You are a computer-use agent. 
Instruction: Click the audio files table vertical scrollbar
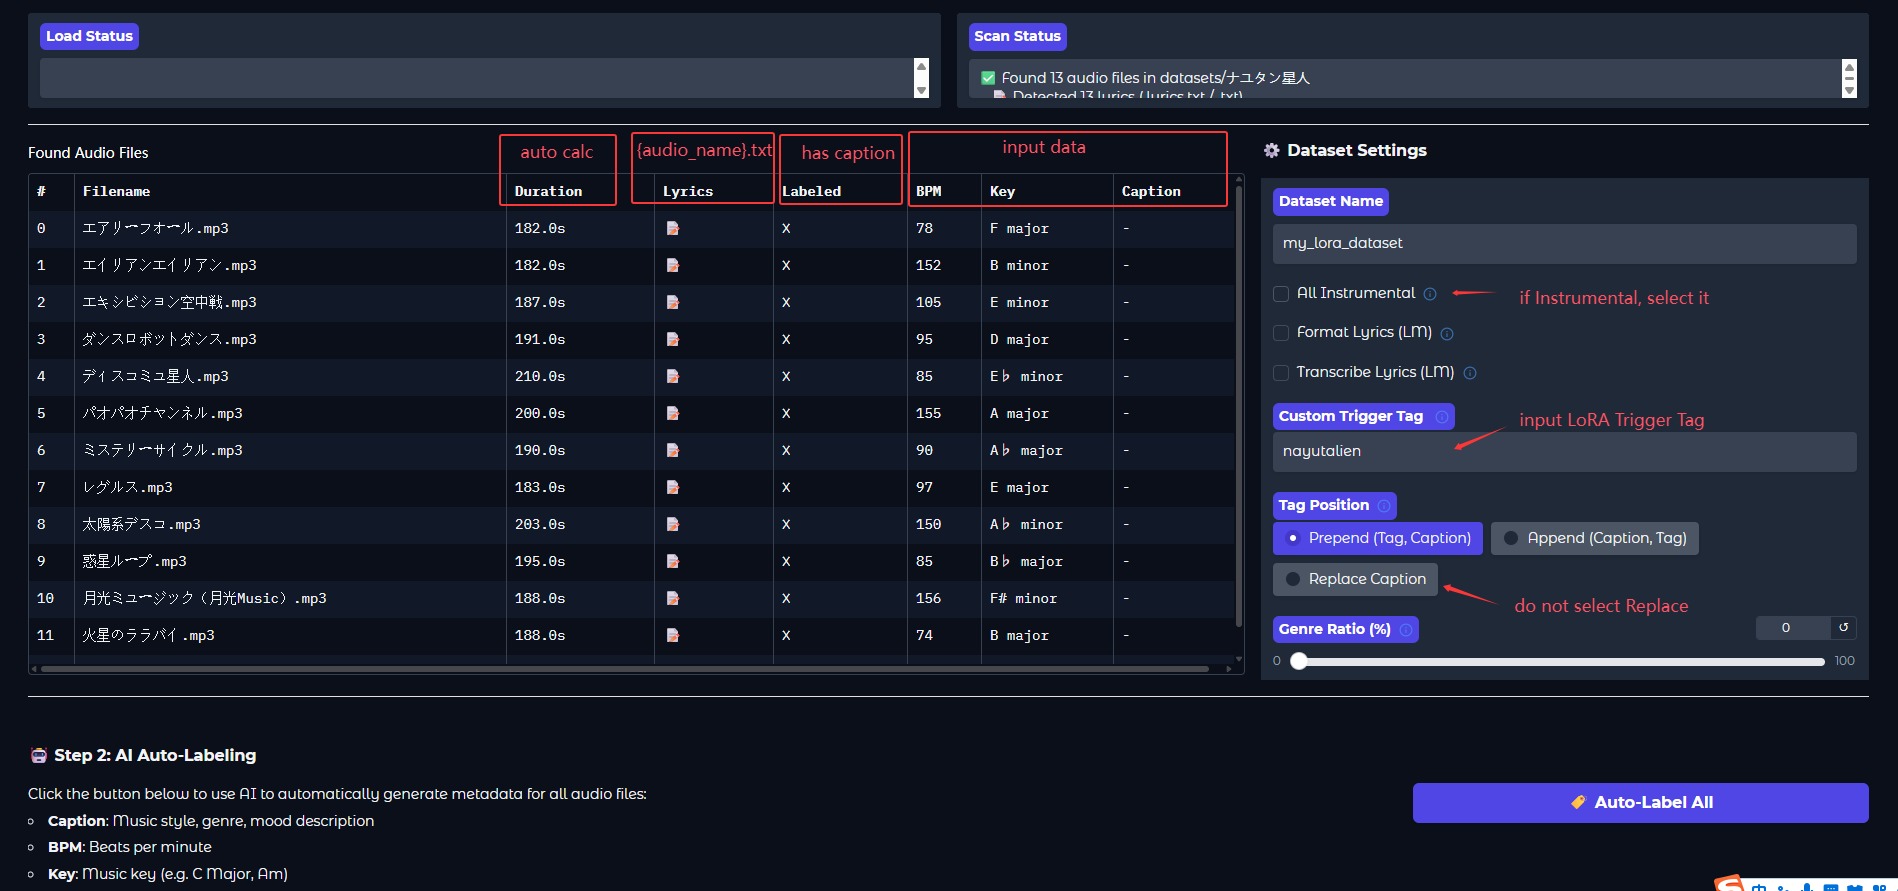[1239, 405]
